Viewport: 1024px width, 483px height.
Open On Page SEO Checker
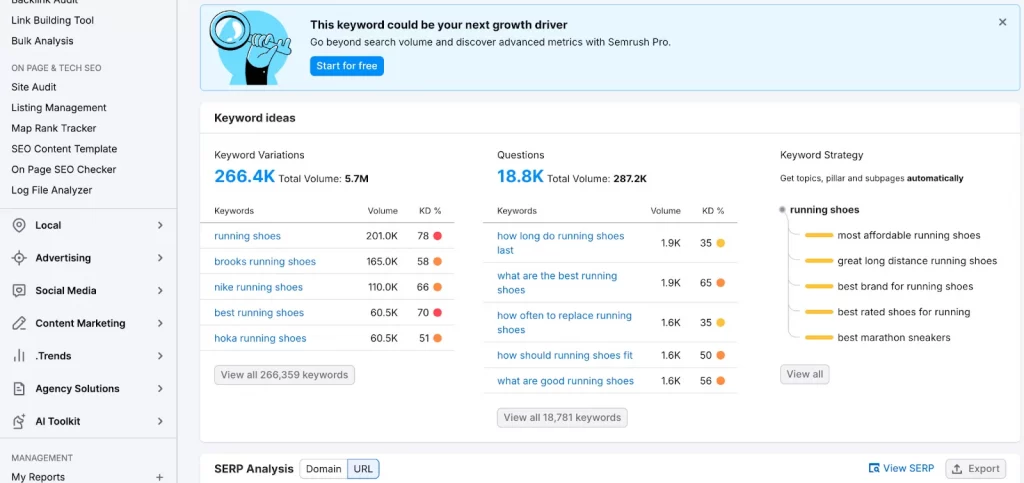pyautogui.click(x=63, y=169)
